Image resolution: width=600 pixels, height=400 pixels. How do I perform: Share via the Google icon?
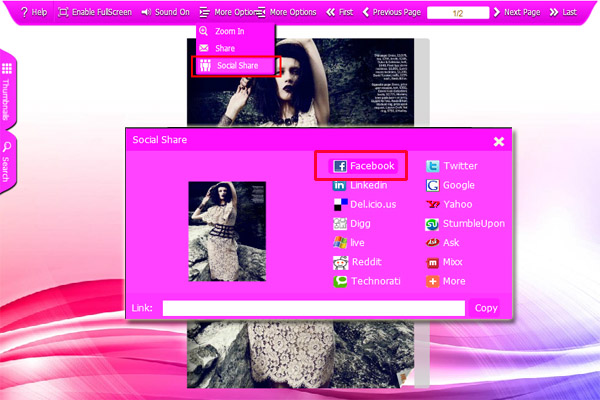(432, 186)
